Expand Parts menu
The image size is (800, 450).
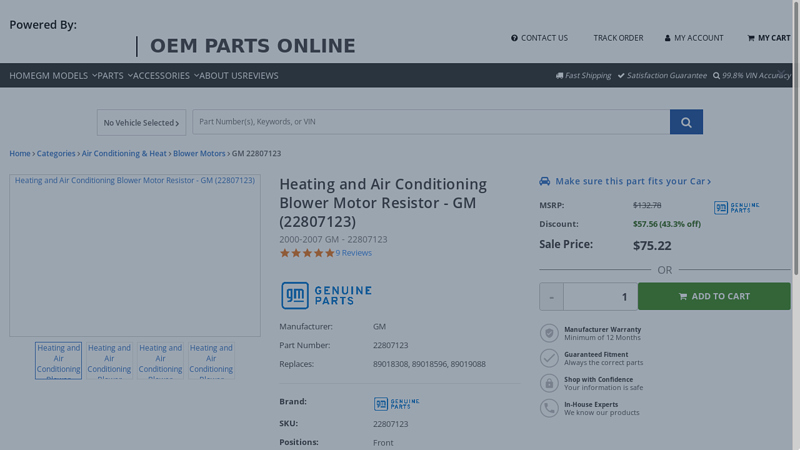coord(115,76)
